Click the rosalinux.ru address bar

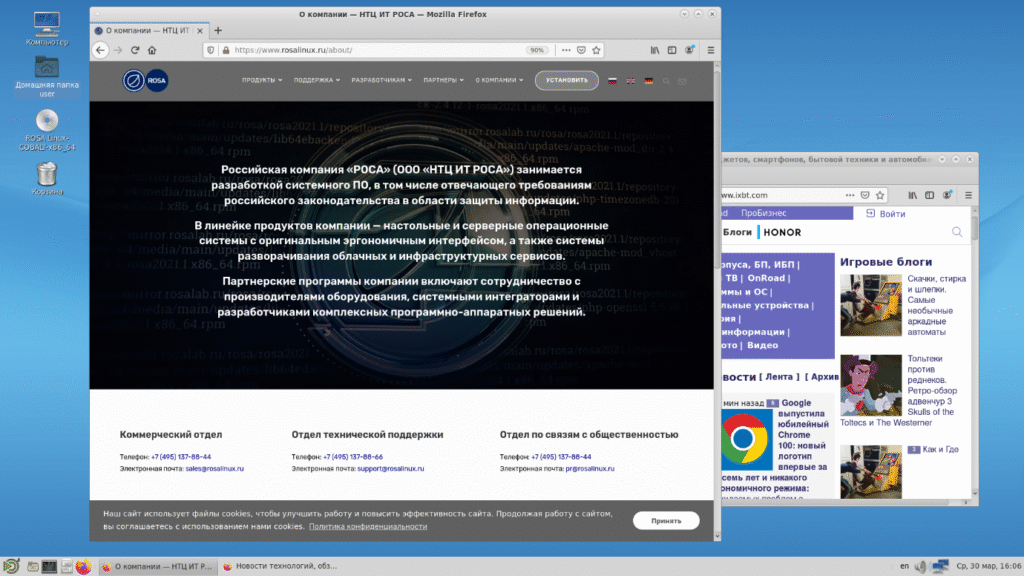[x=370, y=50]
